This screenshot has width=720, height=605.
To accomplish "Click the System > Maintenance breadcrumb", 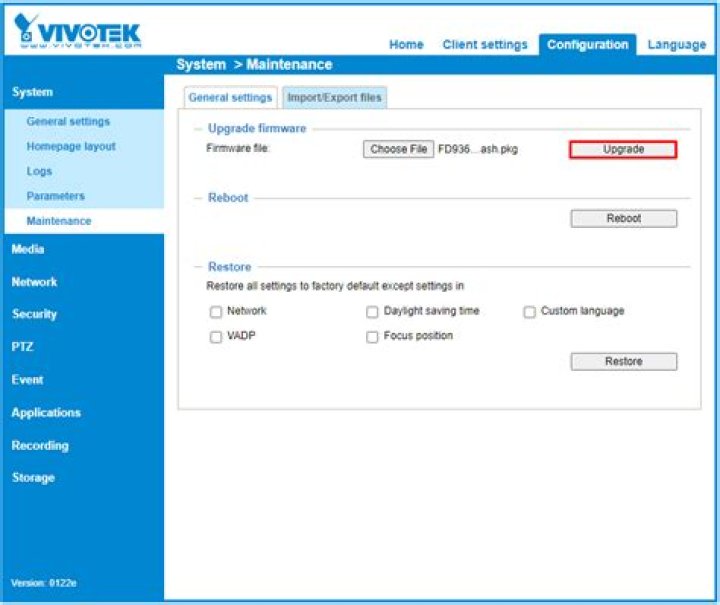I will 254,65.
